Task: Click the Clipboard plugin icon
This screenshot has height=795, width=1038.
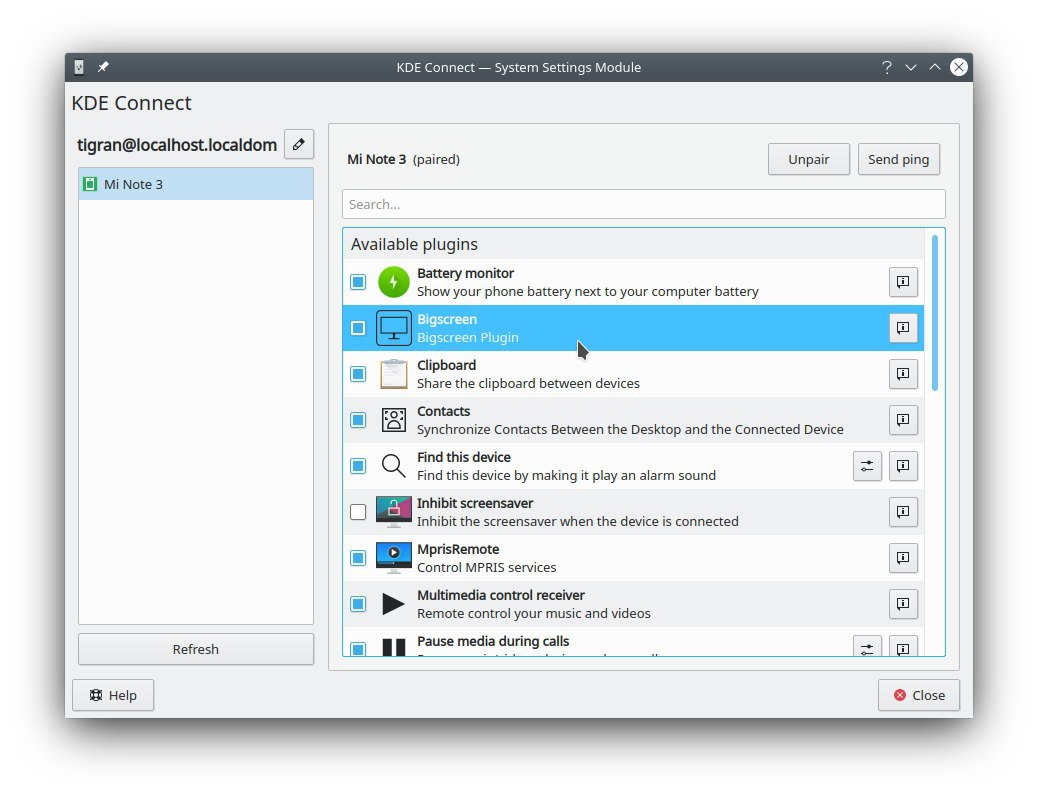Action: (393, 374)
